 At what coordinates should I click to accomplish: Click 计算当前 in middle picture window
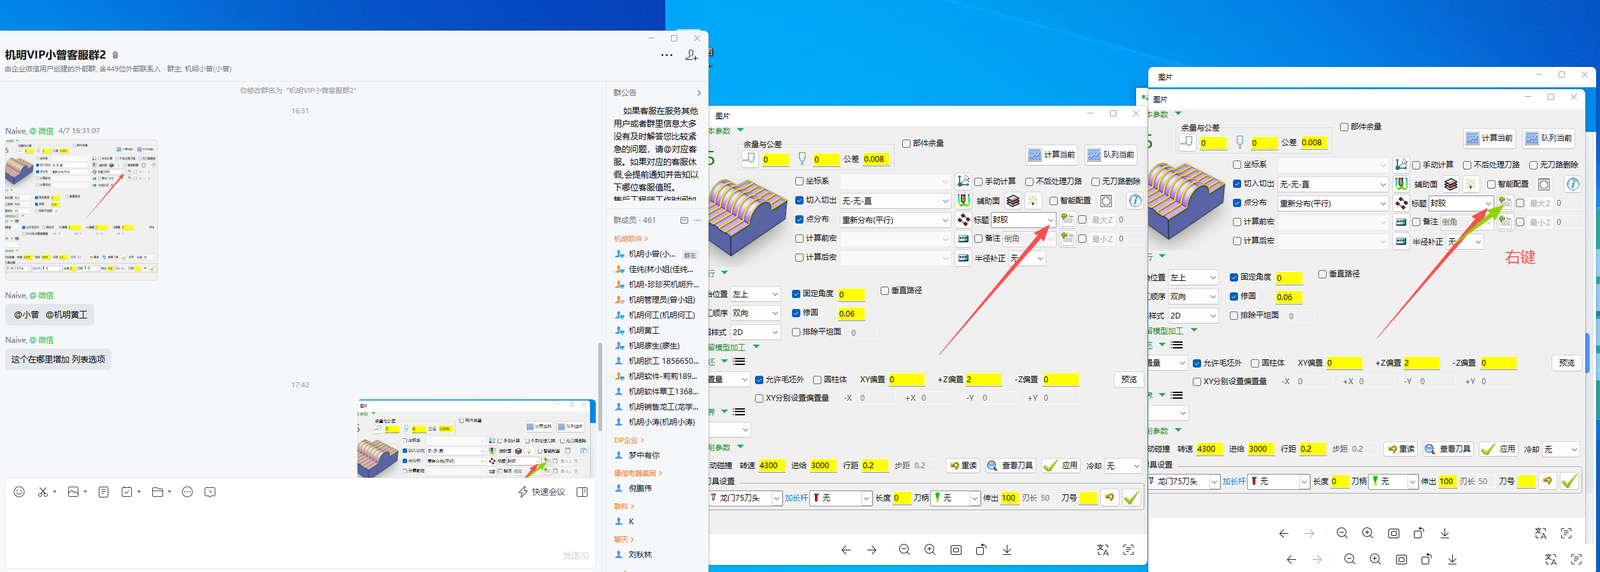1051,155
